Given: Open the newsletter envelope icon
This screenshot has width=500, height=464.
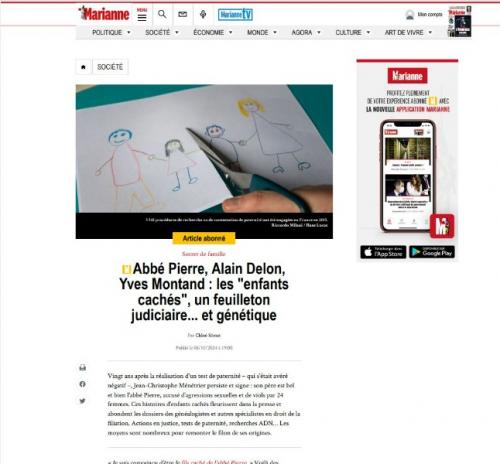Looking at the screenshot, I should [x=183, y=14].
